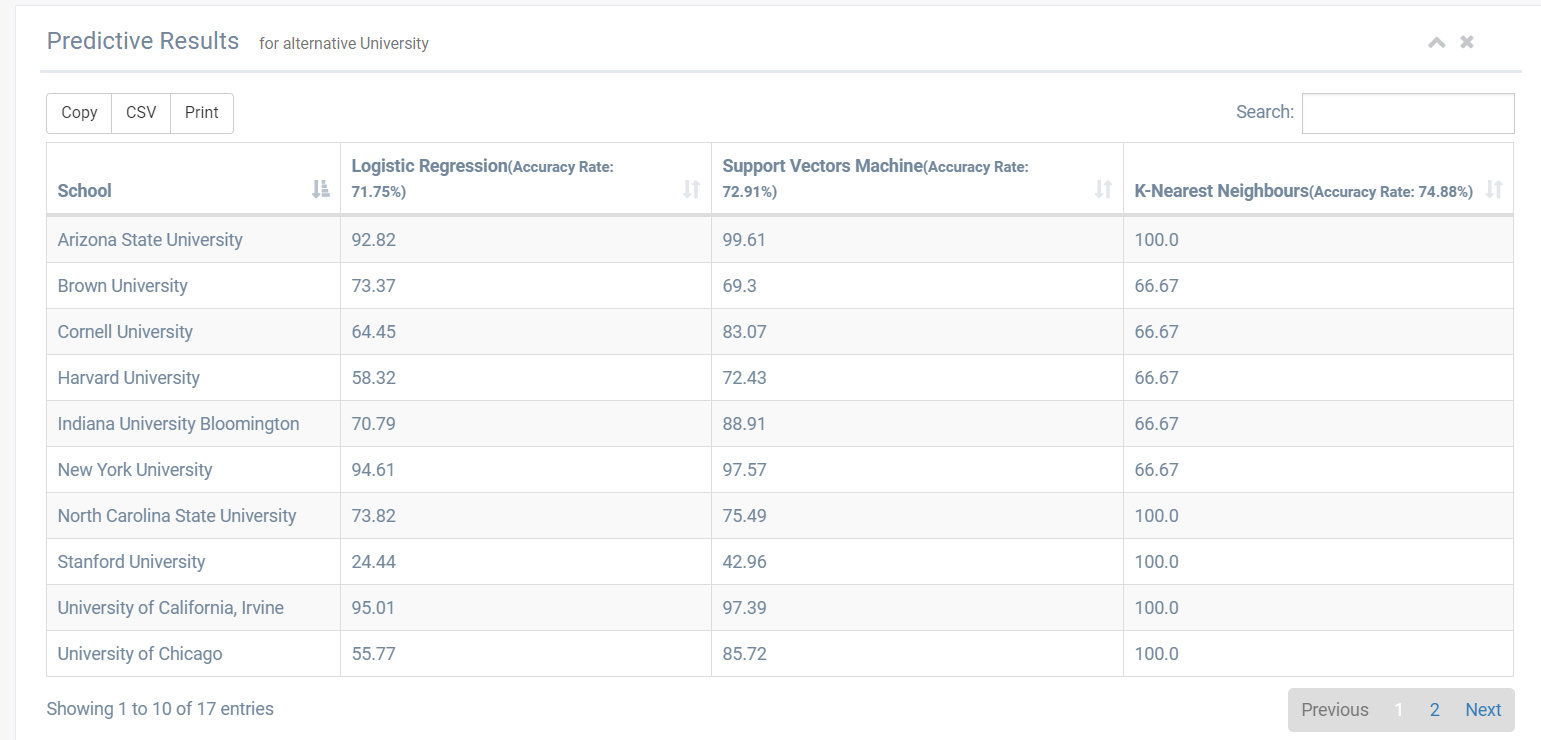This screenshot has width=1541, height=740.
Task: Click Indiana University Bloomington cell
Action: coord(193,424)
